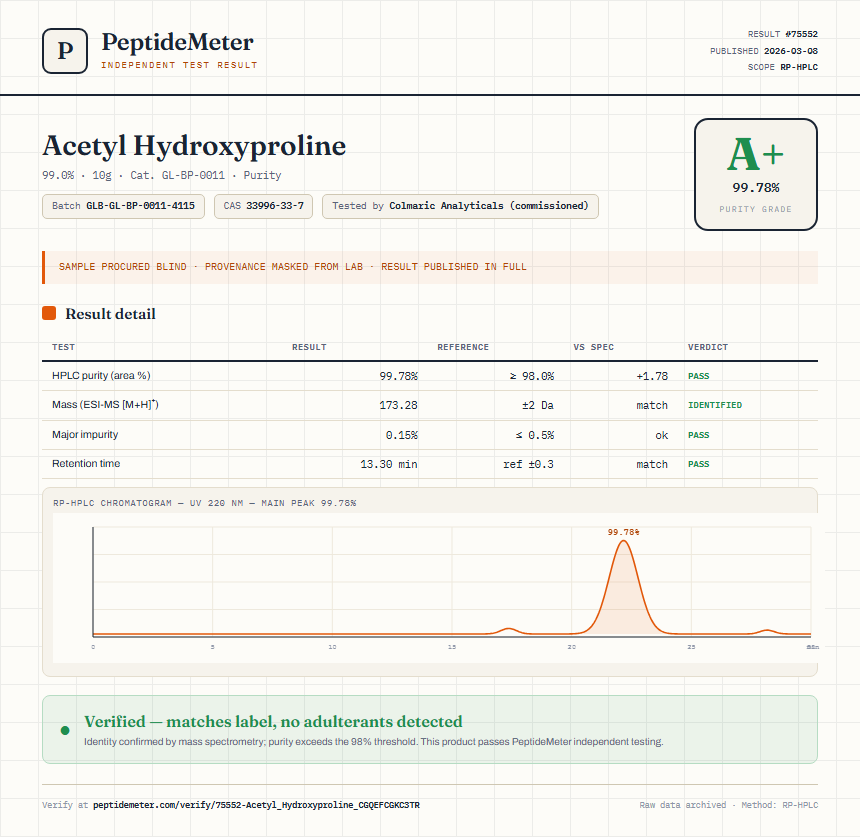860x837 pixels.
Task: Click the sample procured blind banner
Action: [x=430, y=267]
